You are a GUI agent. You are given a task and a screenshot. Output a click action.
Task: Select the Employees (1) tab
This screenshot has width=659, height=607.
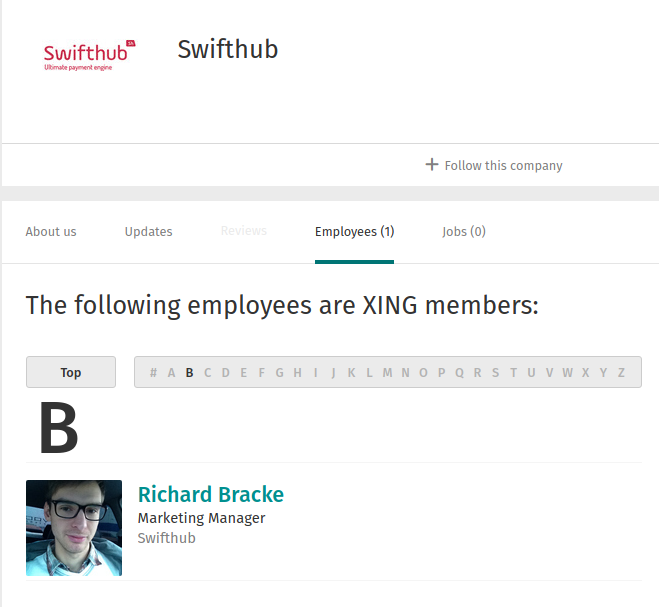[354, 232]
